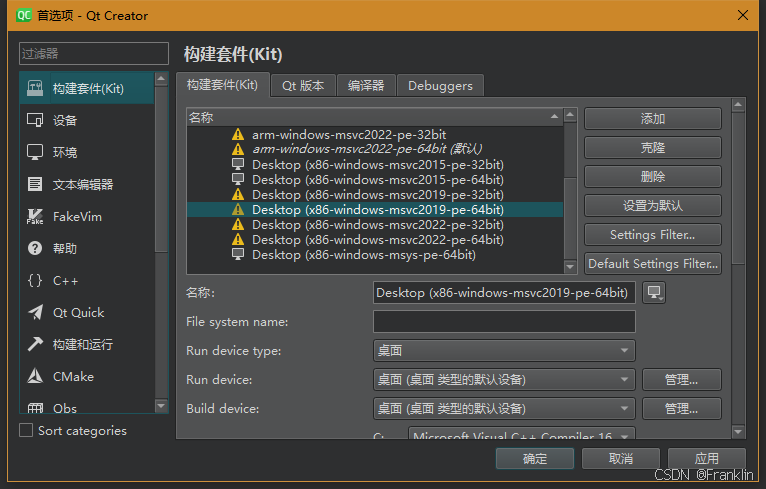Click monitor icon of msvc2015-pe-32bit kit
This screenshot has width=766, height=489.
[x=238, y=164]
